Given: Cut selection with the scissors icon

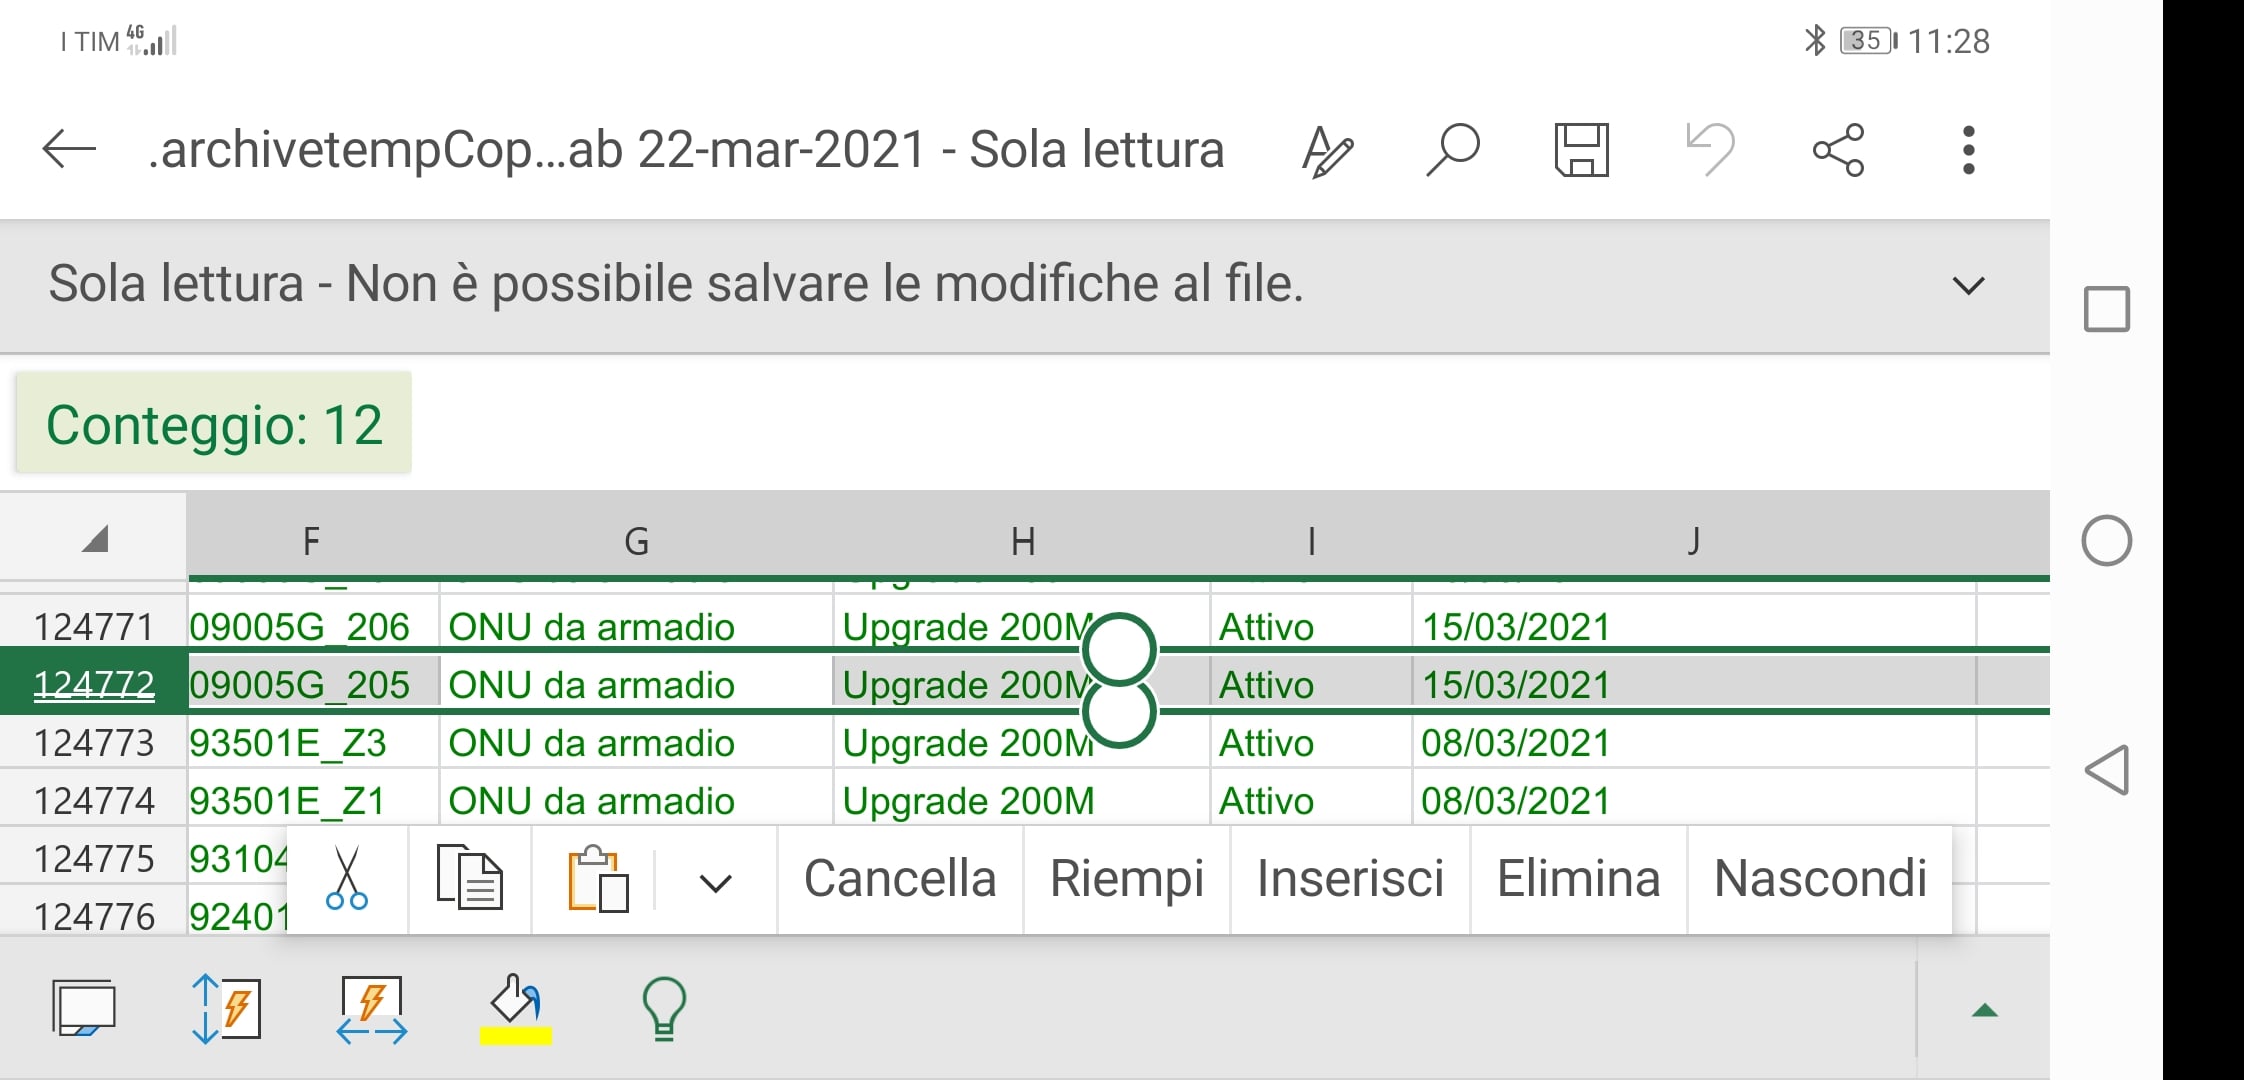Looking at the screenshot, I should pyautogui.click(x=347, y=879).
